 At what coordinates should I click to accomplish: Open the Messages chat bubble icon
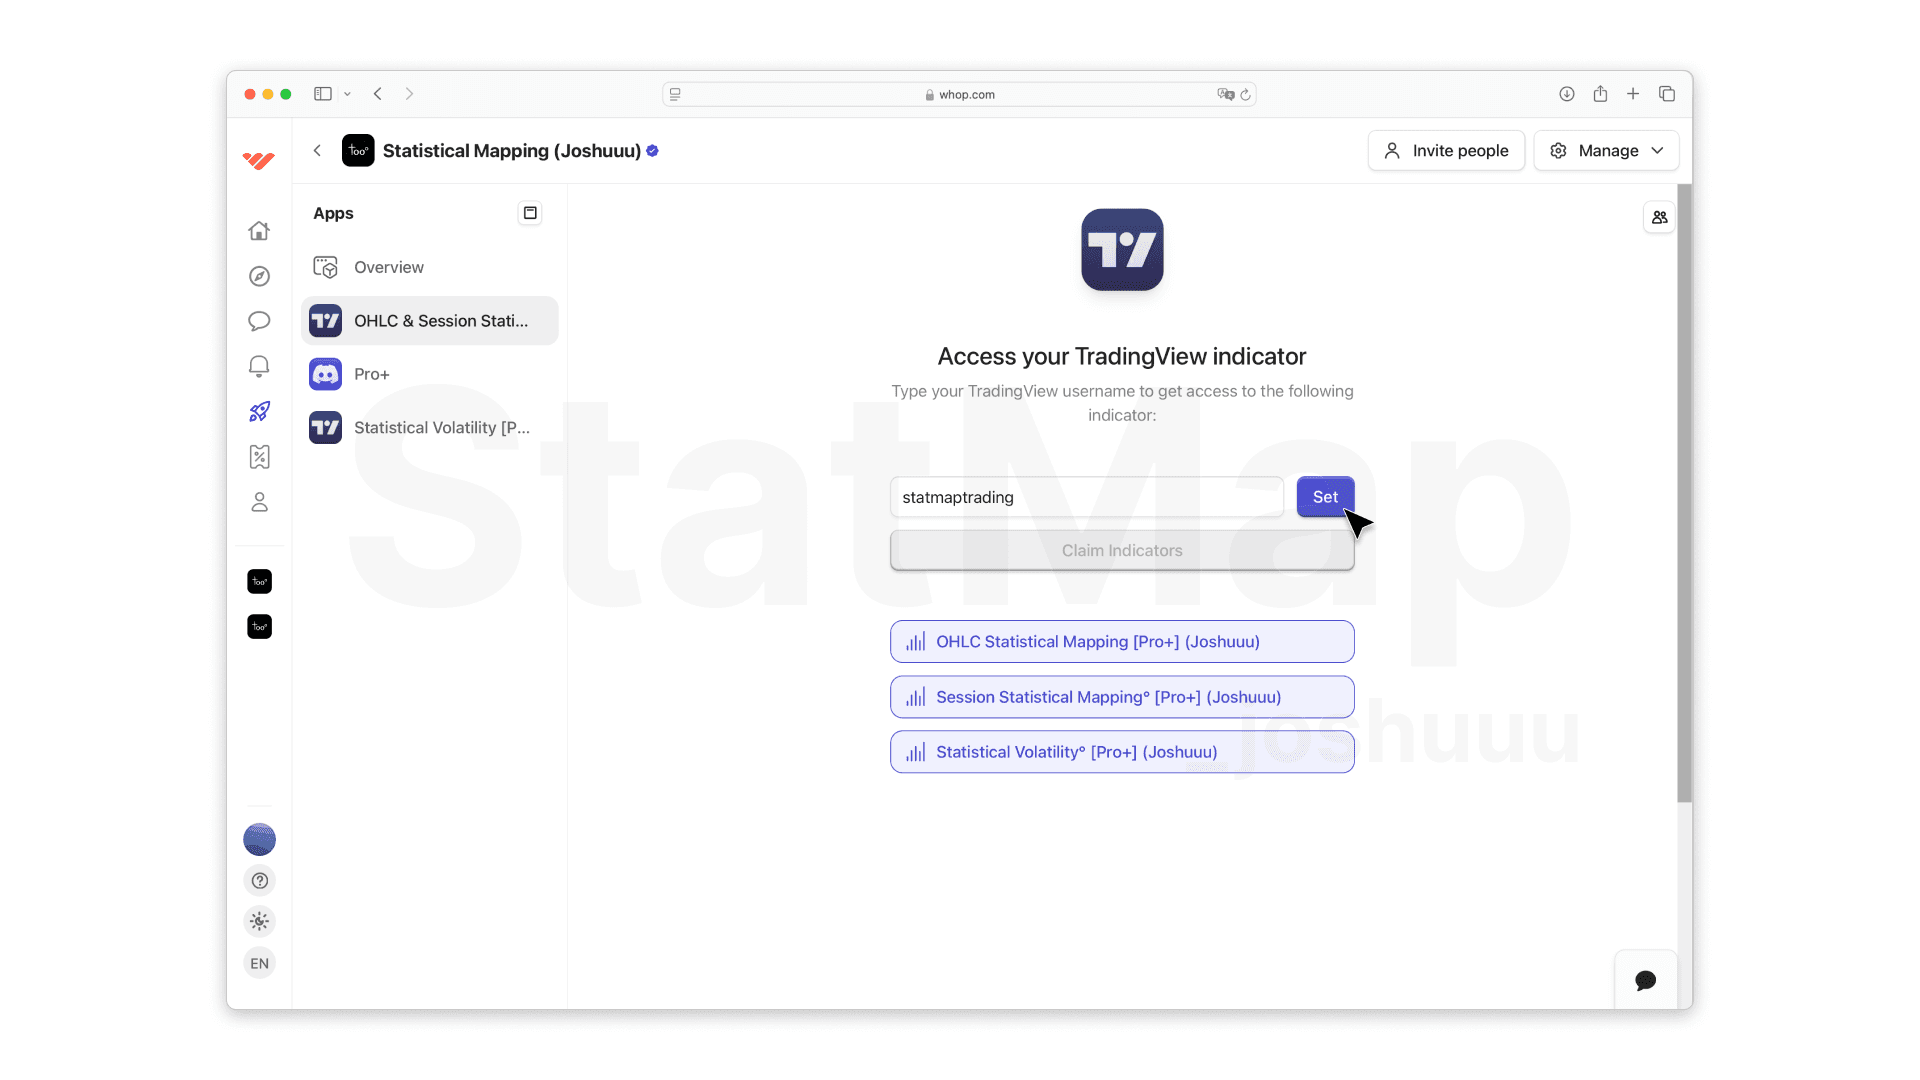pos(259,321)
